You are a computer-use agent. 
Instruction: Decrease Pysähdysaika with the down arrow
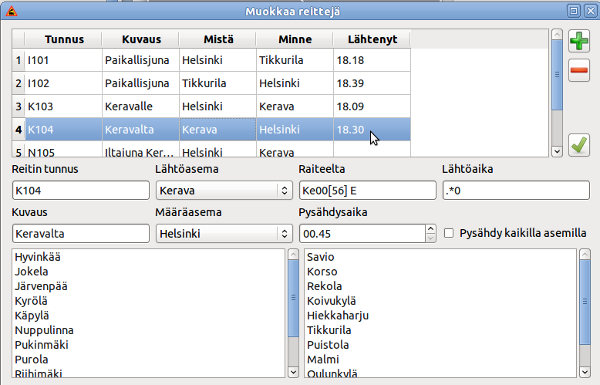tap(430, 238)
